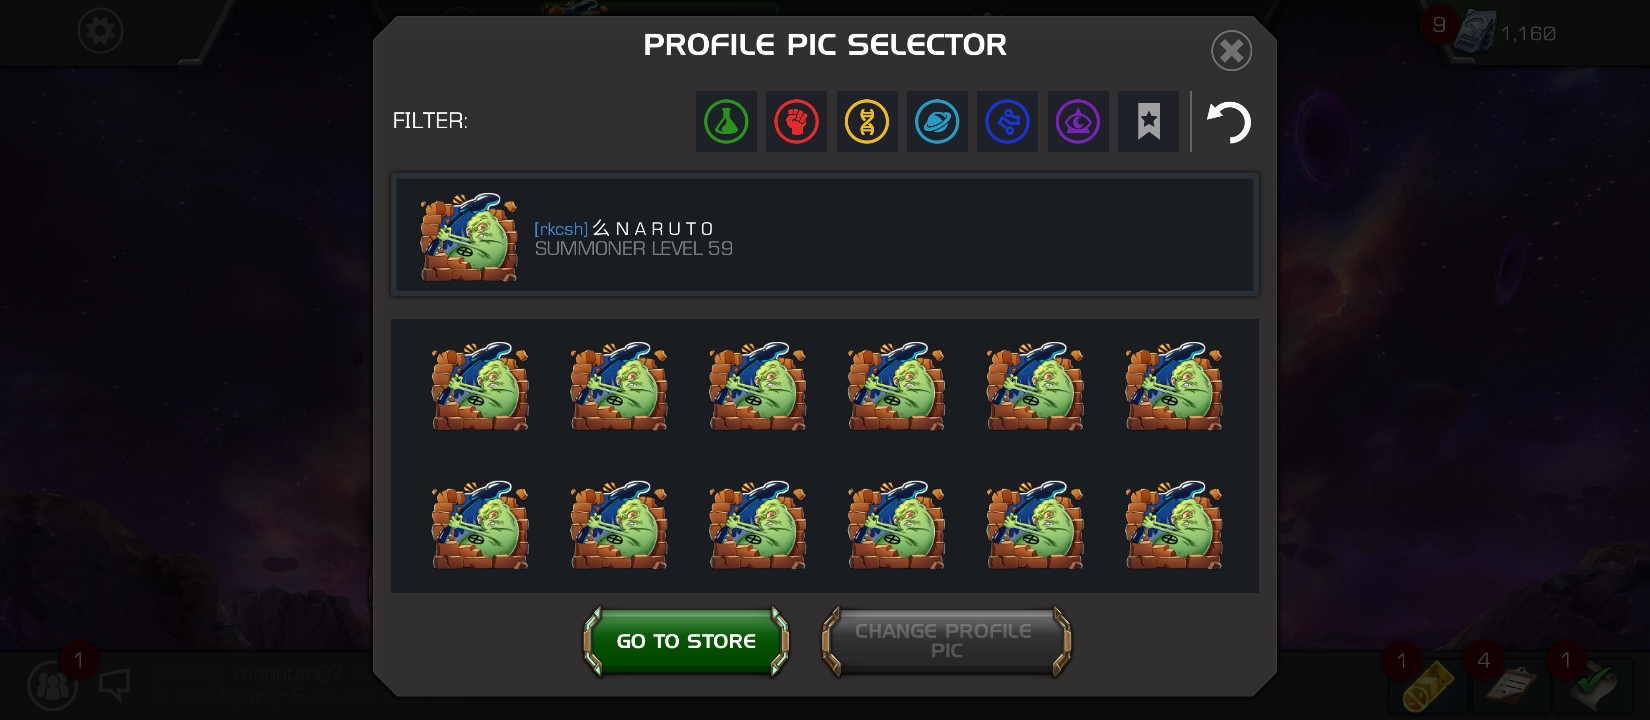1650x720 pixels.
Task: Toggle the red Skill fist filter
Action: (x=796, y=122)
